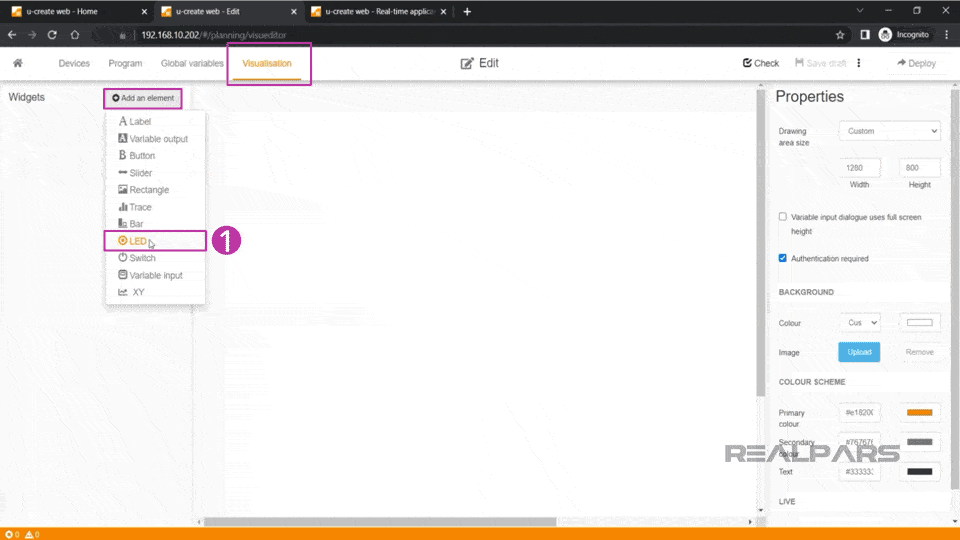Screen dimensions: 960x540
Task: Click the browser forward arrow
Action: click(x=32, y=35)
